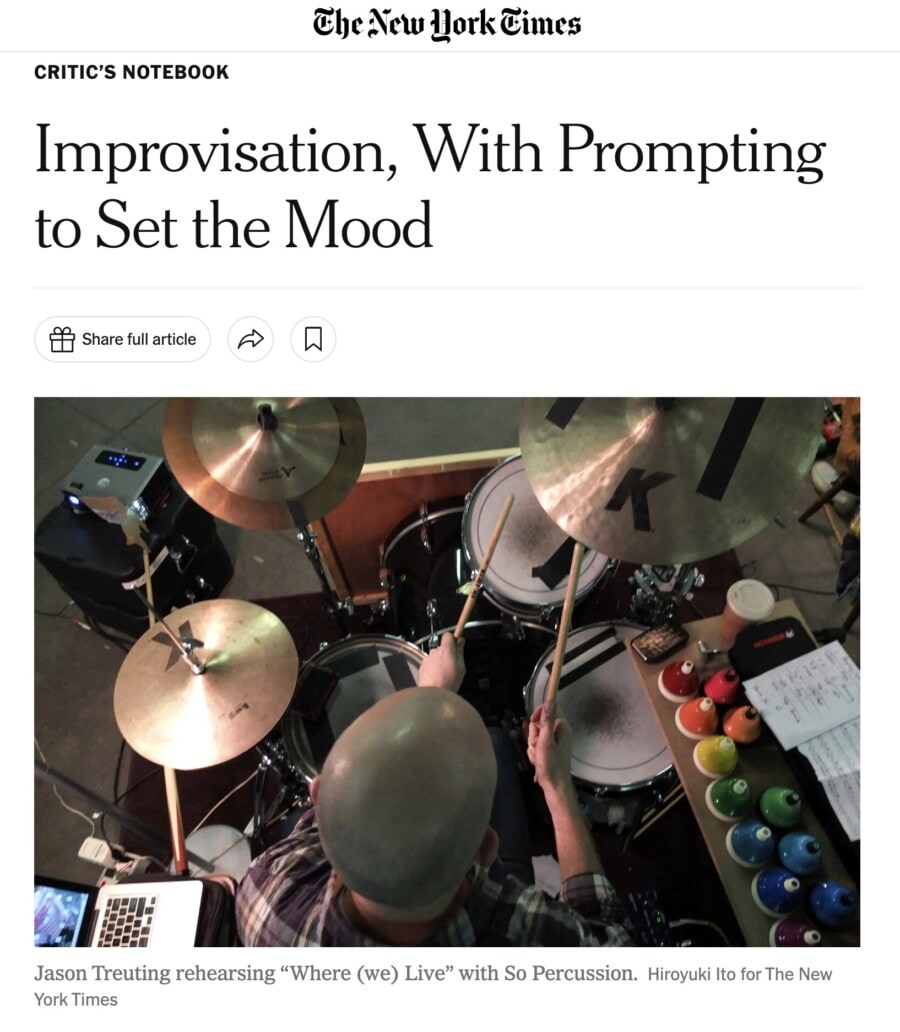Click the caption text about Jason Treuting

[x=336, y=973]
